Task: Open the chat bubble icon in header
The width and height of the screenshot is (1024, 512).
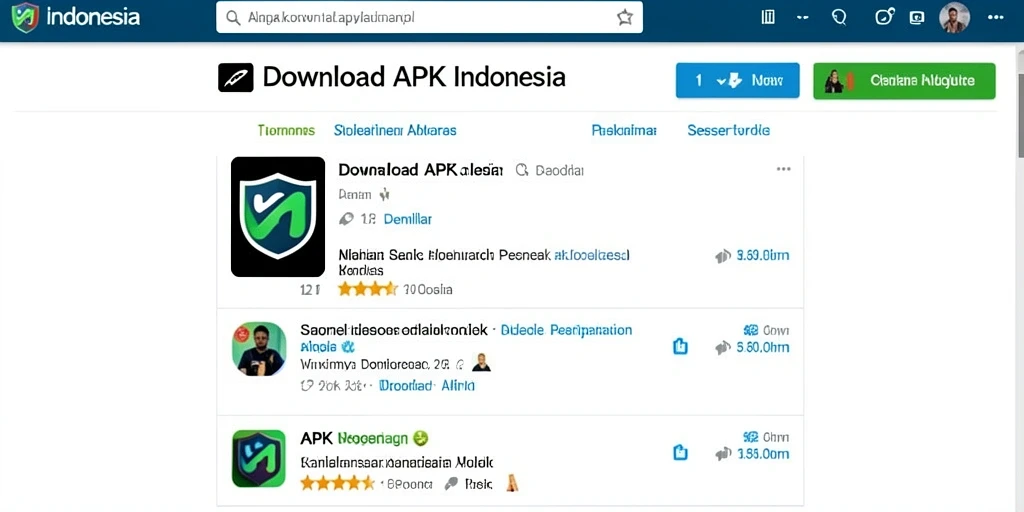Action: pyautogui.click(x=839, y=18)
